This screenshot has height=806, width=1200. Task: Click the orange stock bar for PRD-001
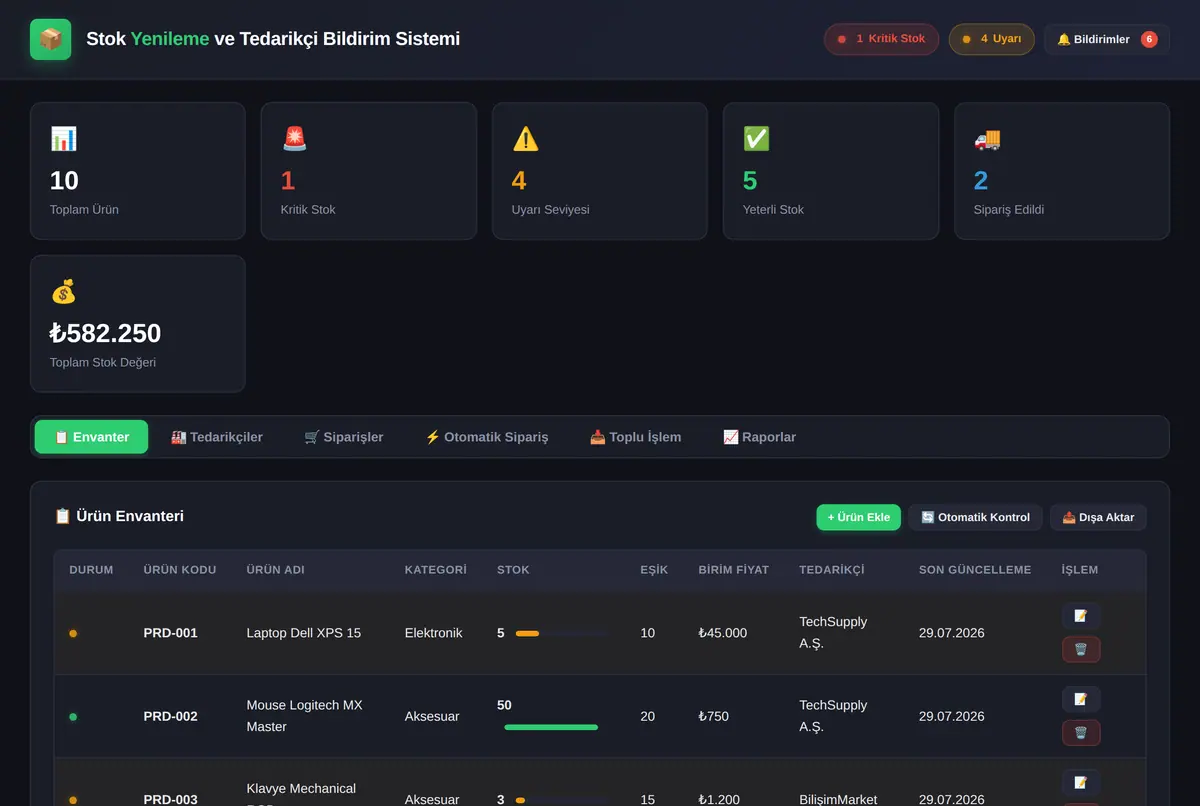527,633
